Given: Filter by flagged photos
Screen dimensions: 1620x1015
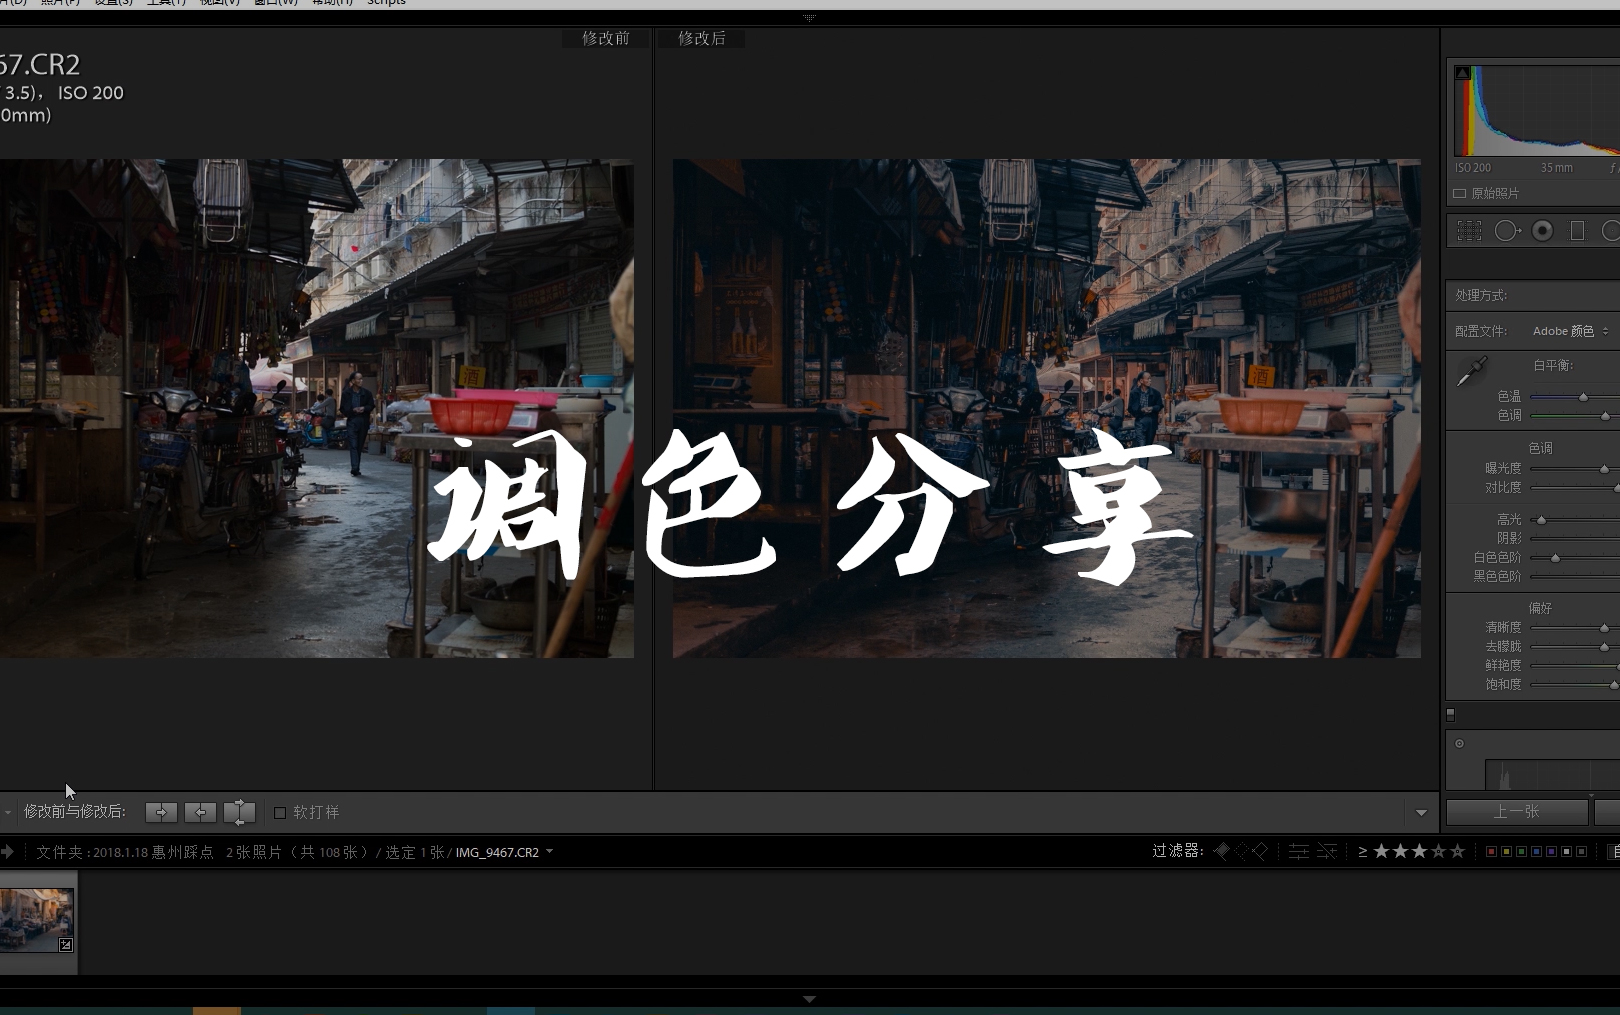Looking at the screenshot, I should point(1221,851).
